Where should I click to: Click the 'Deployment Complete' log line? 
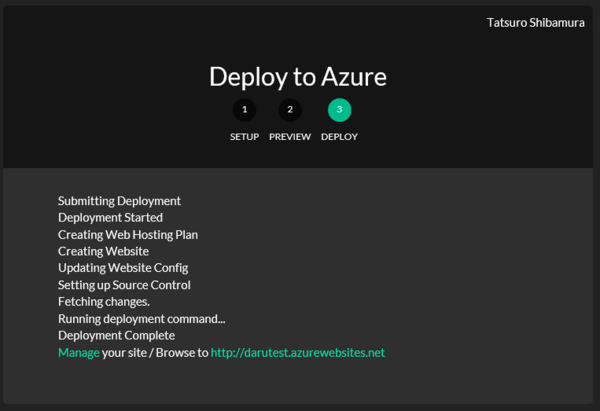[x=117, y=336]
